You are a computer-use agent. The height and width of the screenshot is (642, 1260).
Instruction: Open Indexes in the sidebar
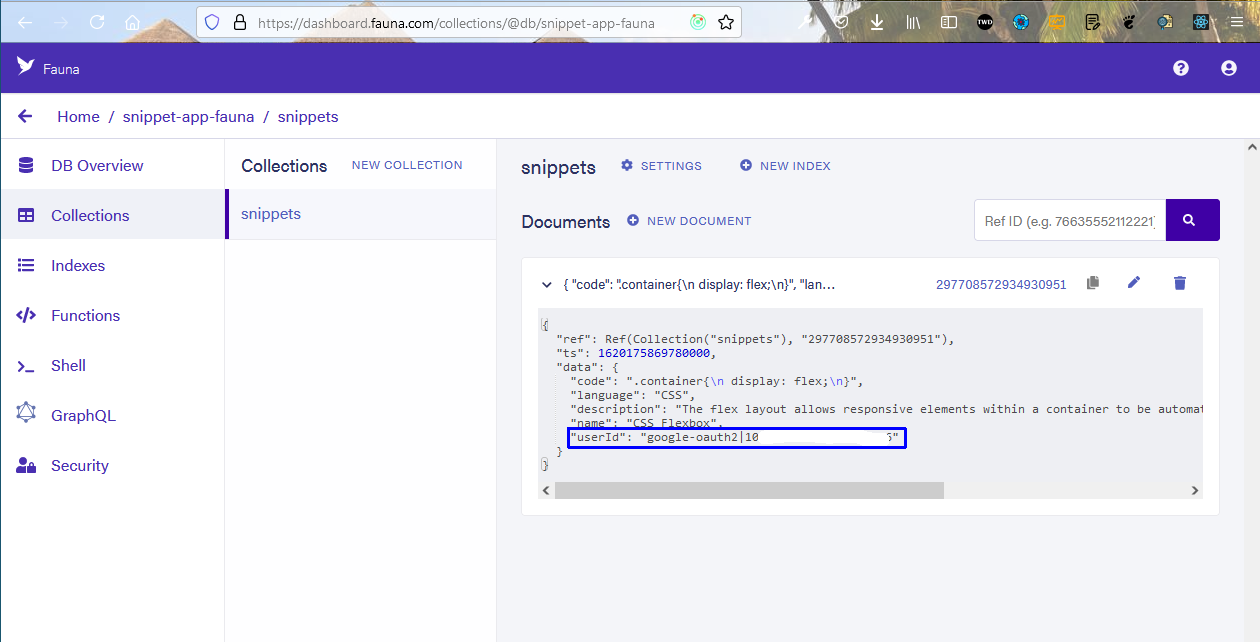[113, 266]
